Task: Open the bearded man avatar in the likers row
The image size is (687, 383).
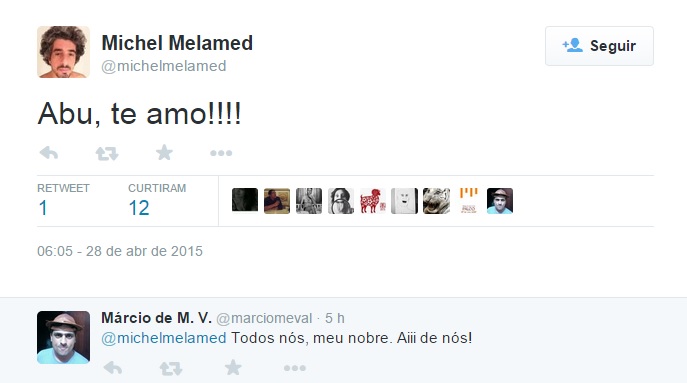Action: click(341, 201)
